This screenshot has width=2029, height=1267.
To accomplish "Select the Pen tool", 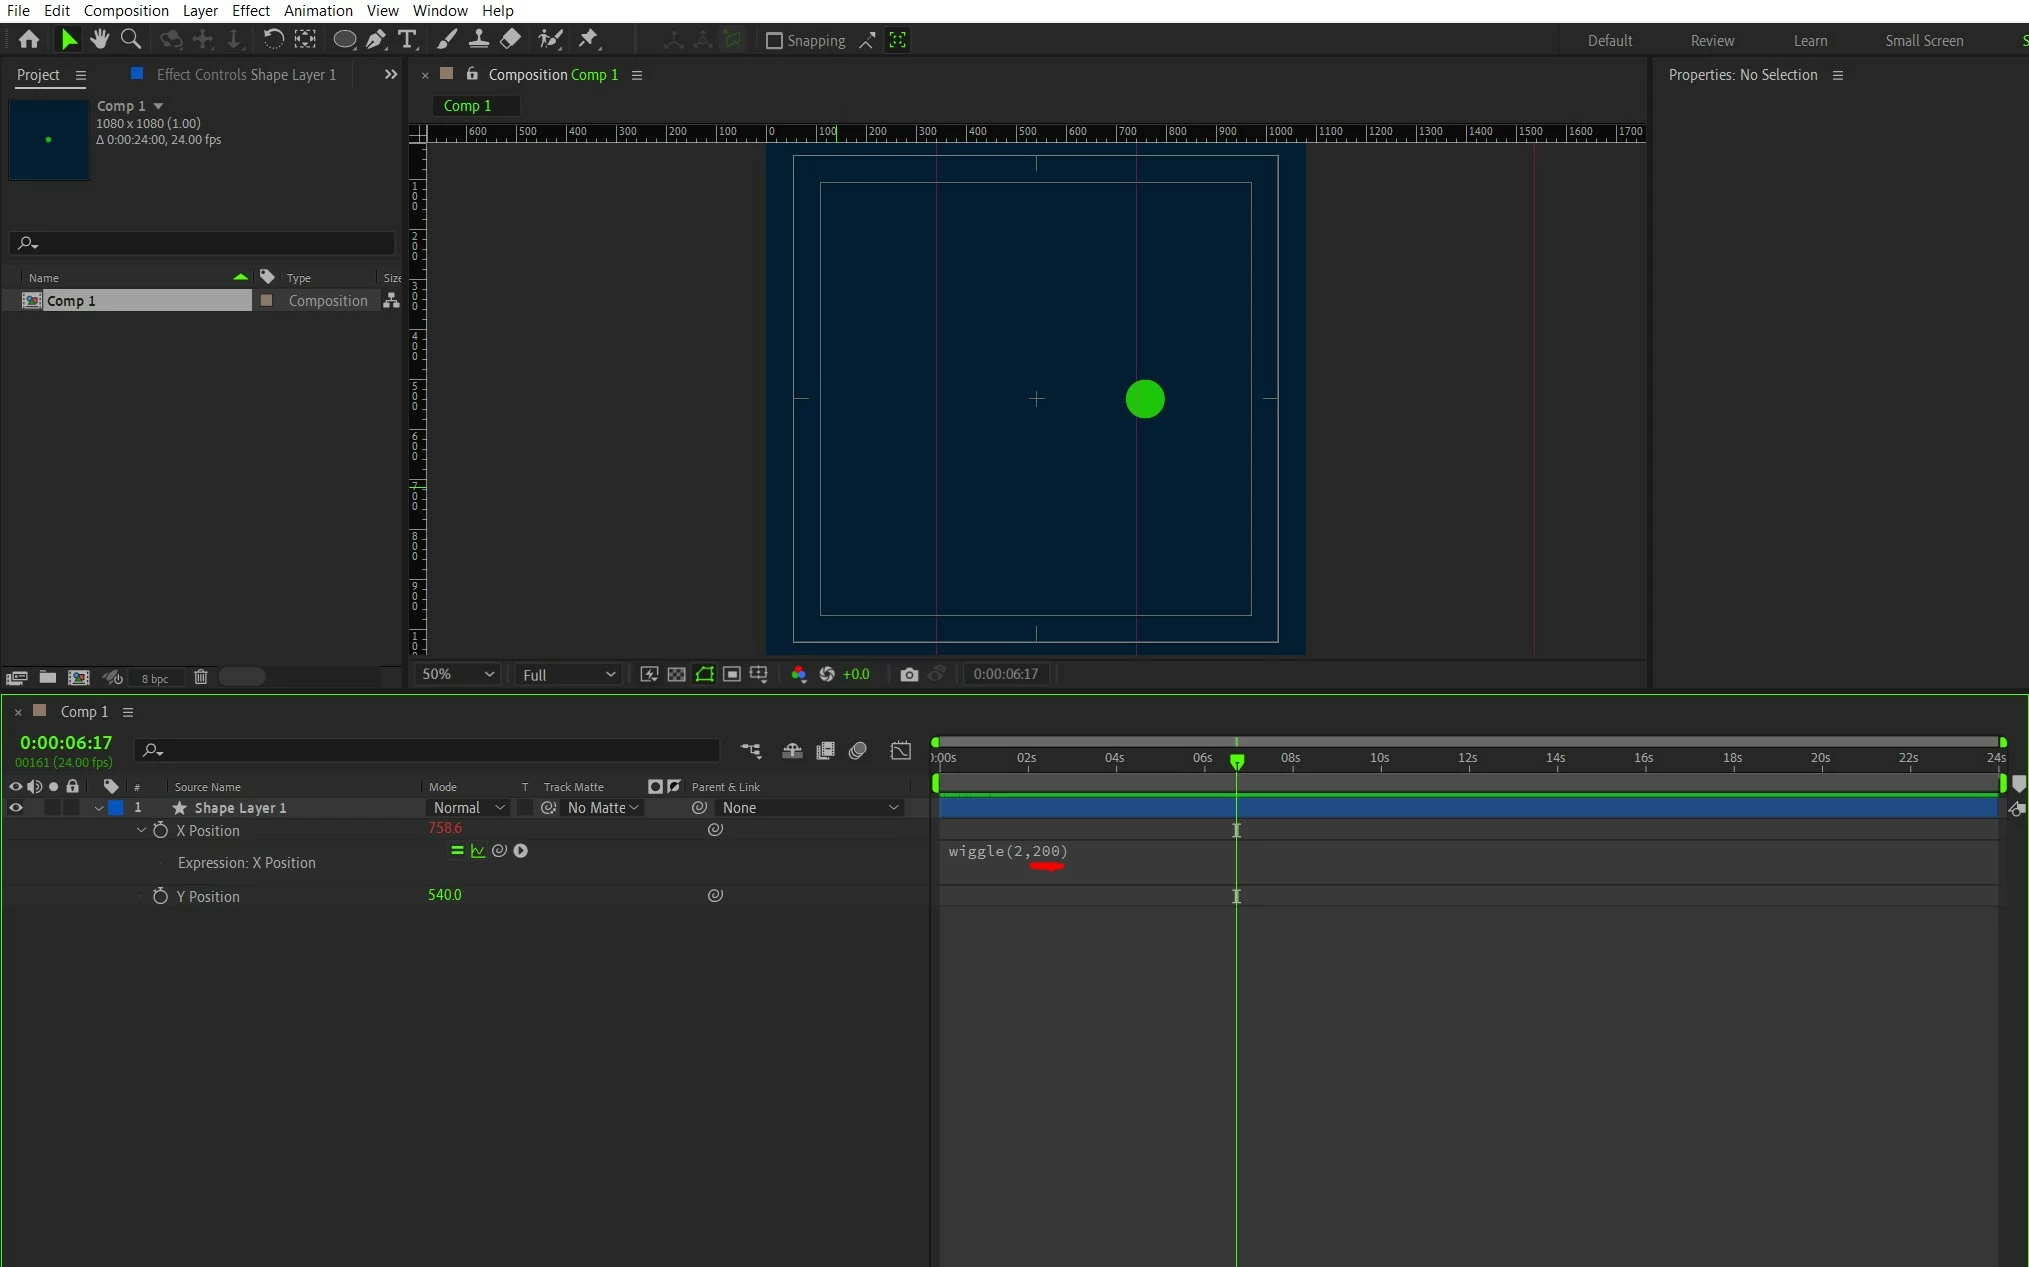I will [376, 39].
